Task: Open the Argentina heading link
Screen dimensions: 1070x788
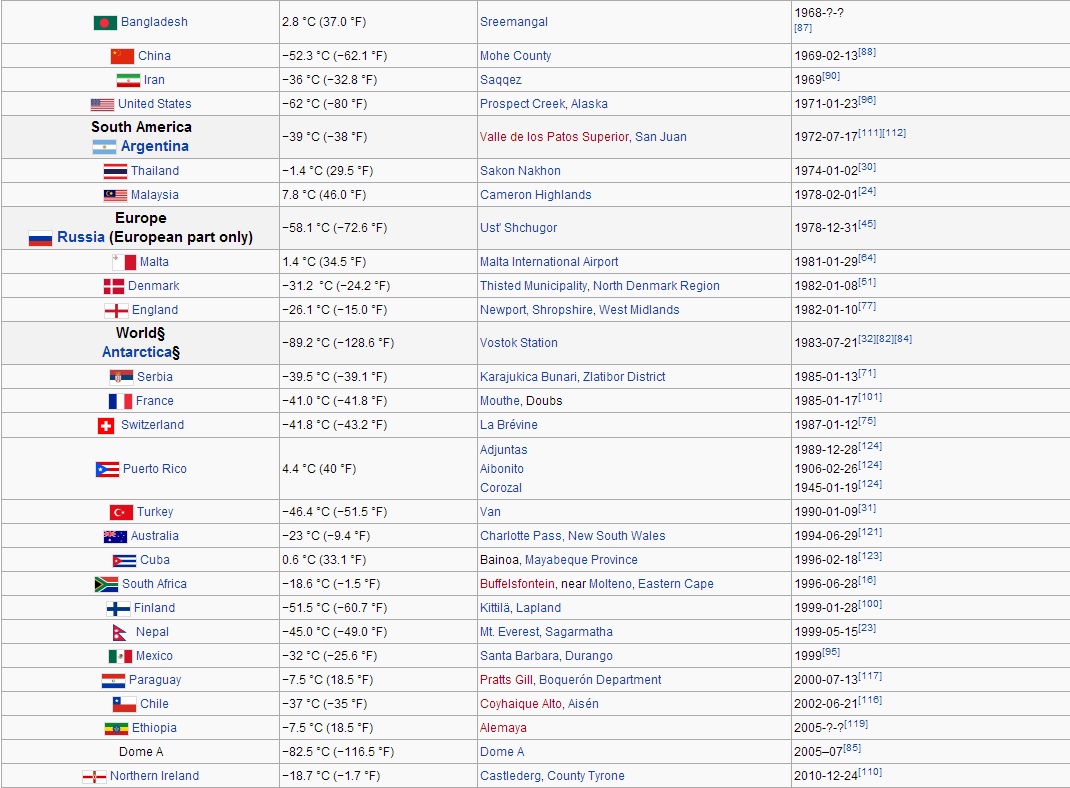Action: 155,146
